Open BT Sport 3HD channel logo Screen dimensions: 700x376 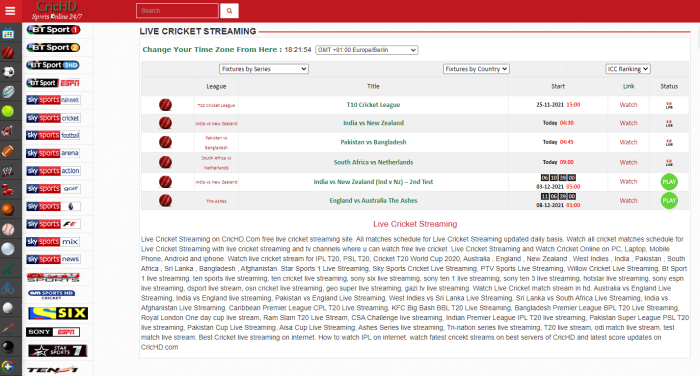(x=53, y=65)
